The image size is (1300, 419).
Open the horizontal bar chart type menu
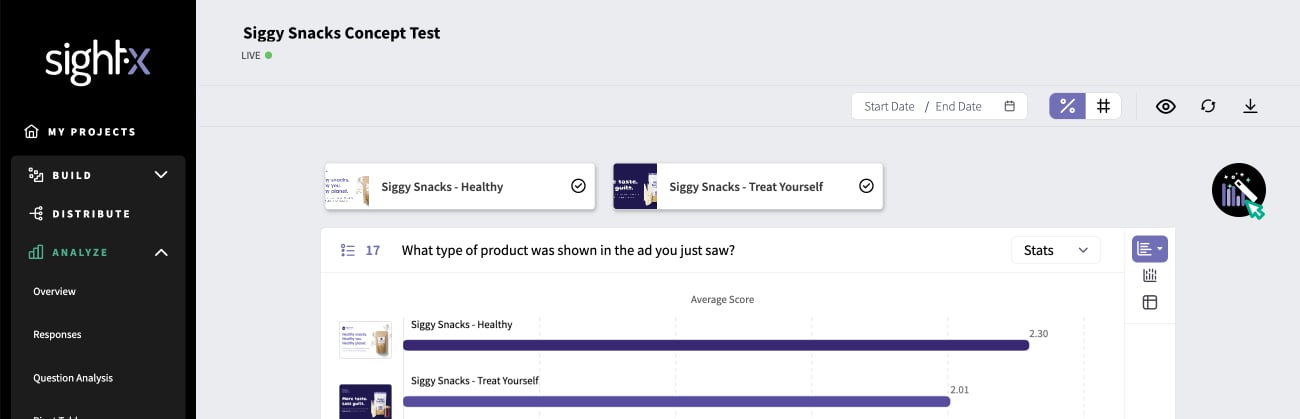[1150, 249]
